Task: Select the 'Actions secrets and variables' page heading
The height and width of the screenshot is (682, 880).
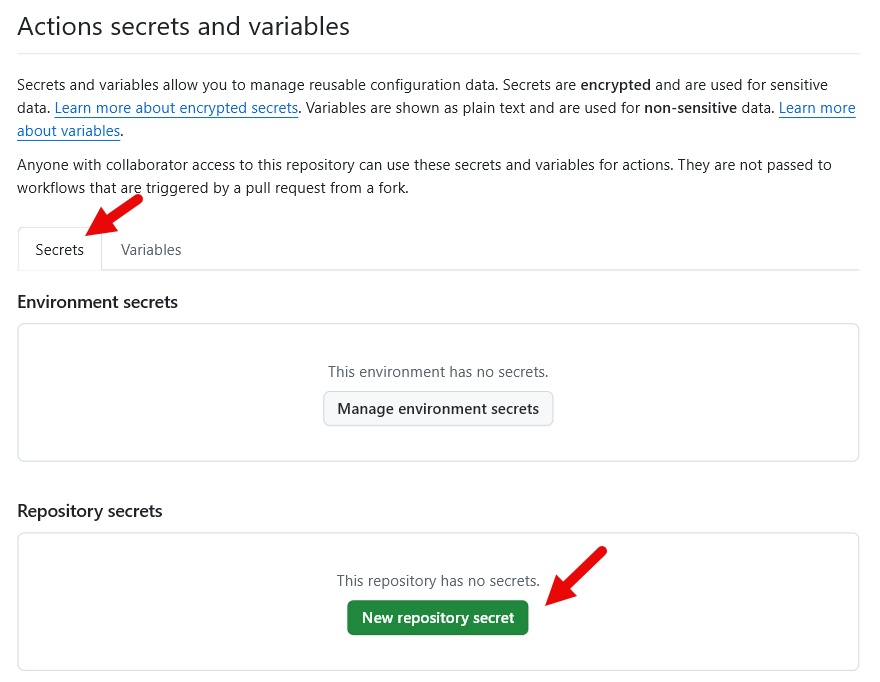Action: 183,26
